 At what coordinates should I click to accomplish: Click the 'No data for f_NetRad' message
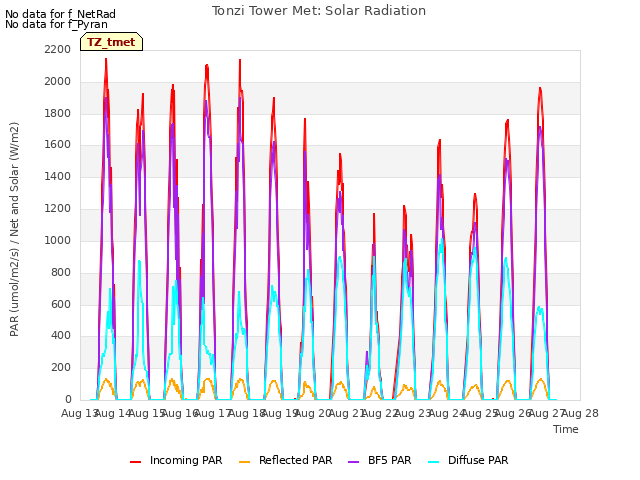[60, 14]
